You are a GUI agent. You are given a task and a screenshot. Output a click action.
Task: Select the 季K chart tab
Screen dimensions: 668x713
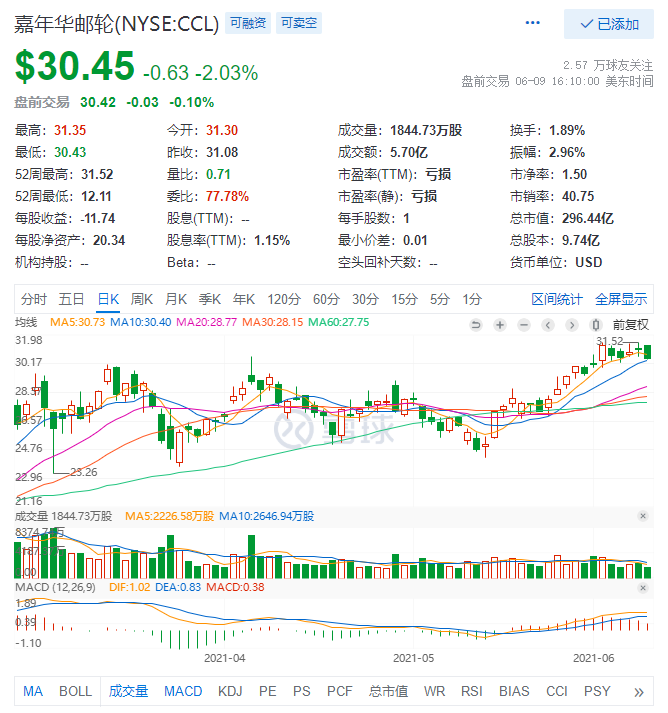(210, 299)
